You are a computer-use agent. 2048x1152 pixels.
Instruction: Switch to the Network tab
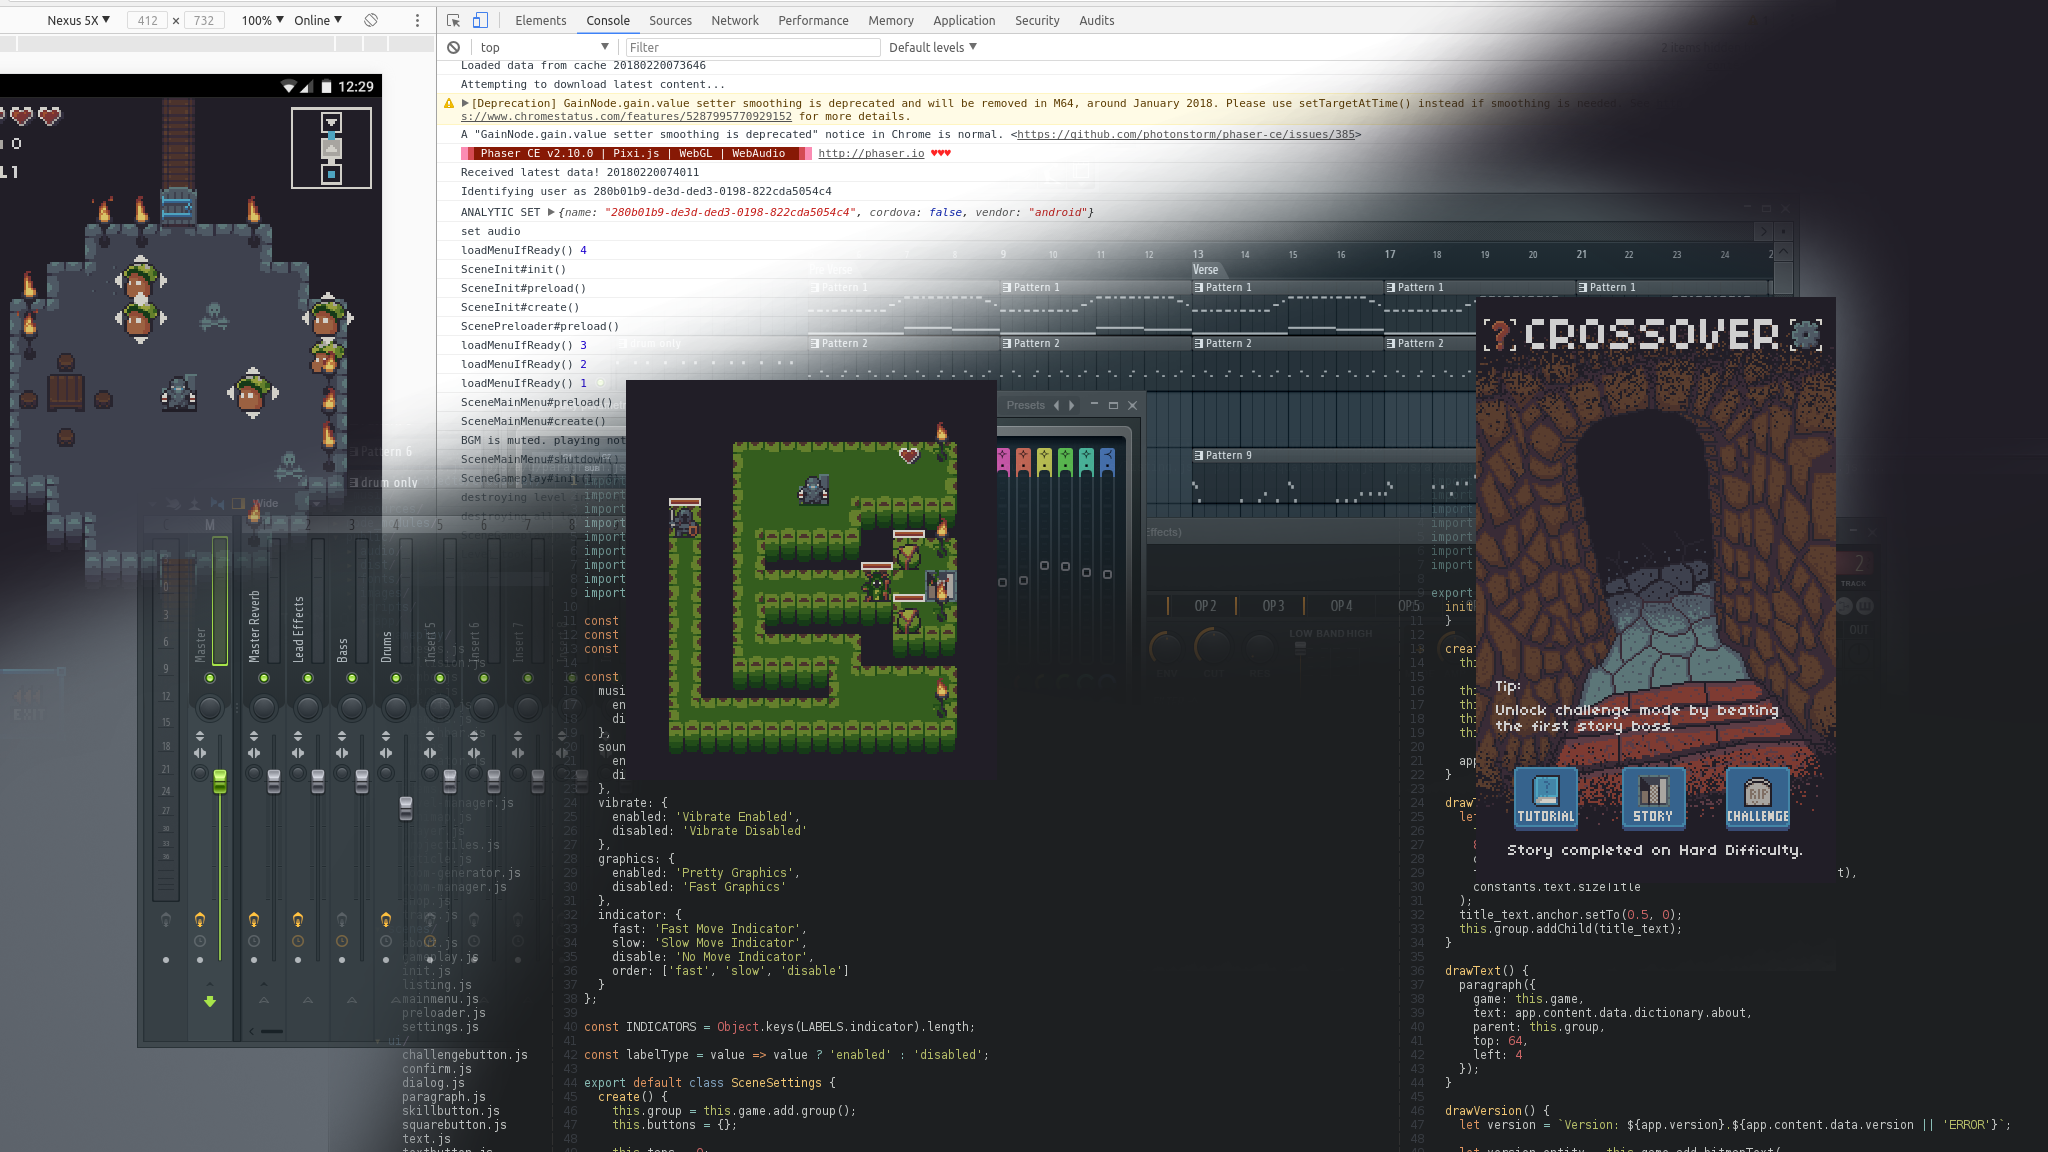[735, 20]
